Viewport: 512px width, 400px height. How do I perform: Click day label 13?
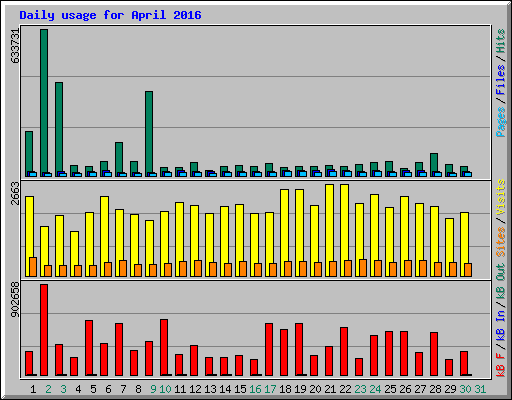(x=210, y=389)
